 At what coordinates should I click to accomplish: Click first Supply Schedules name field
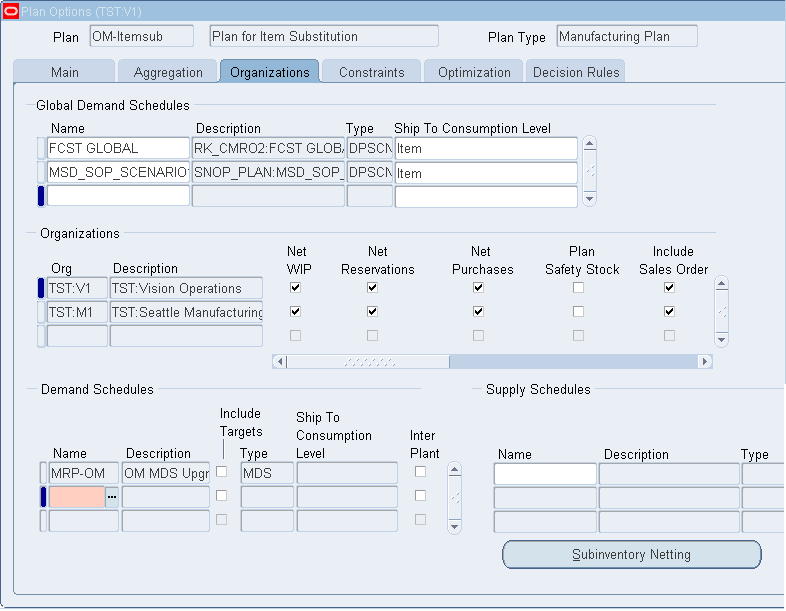coord(545,474)
